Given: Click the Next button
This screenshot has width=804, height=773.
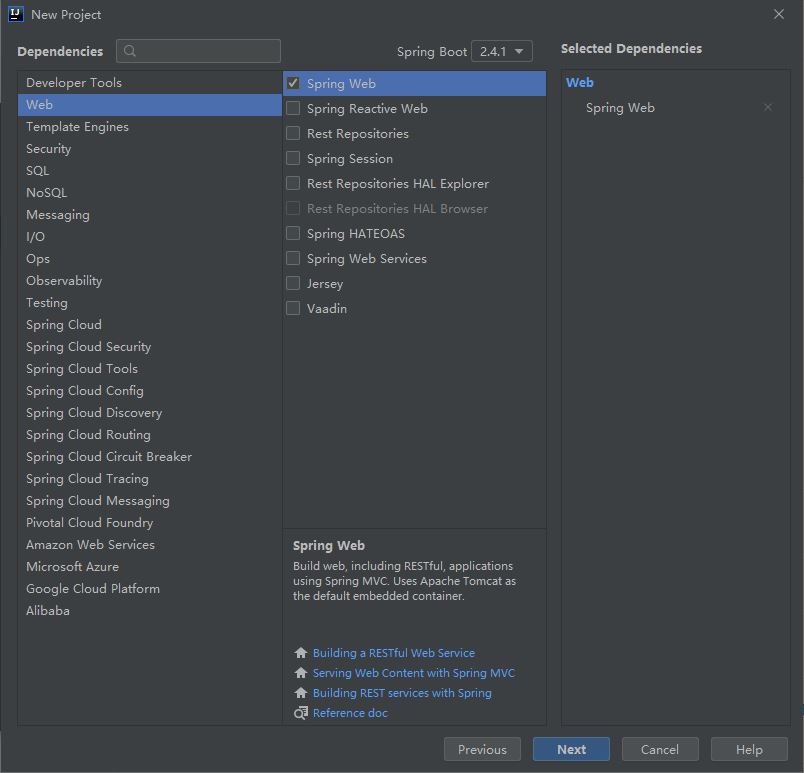Looking at the screenshot, I should (572, 749).
